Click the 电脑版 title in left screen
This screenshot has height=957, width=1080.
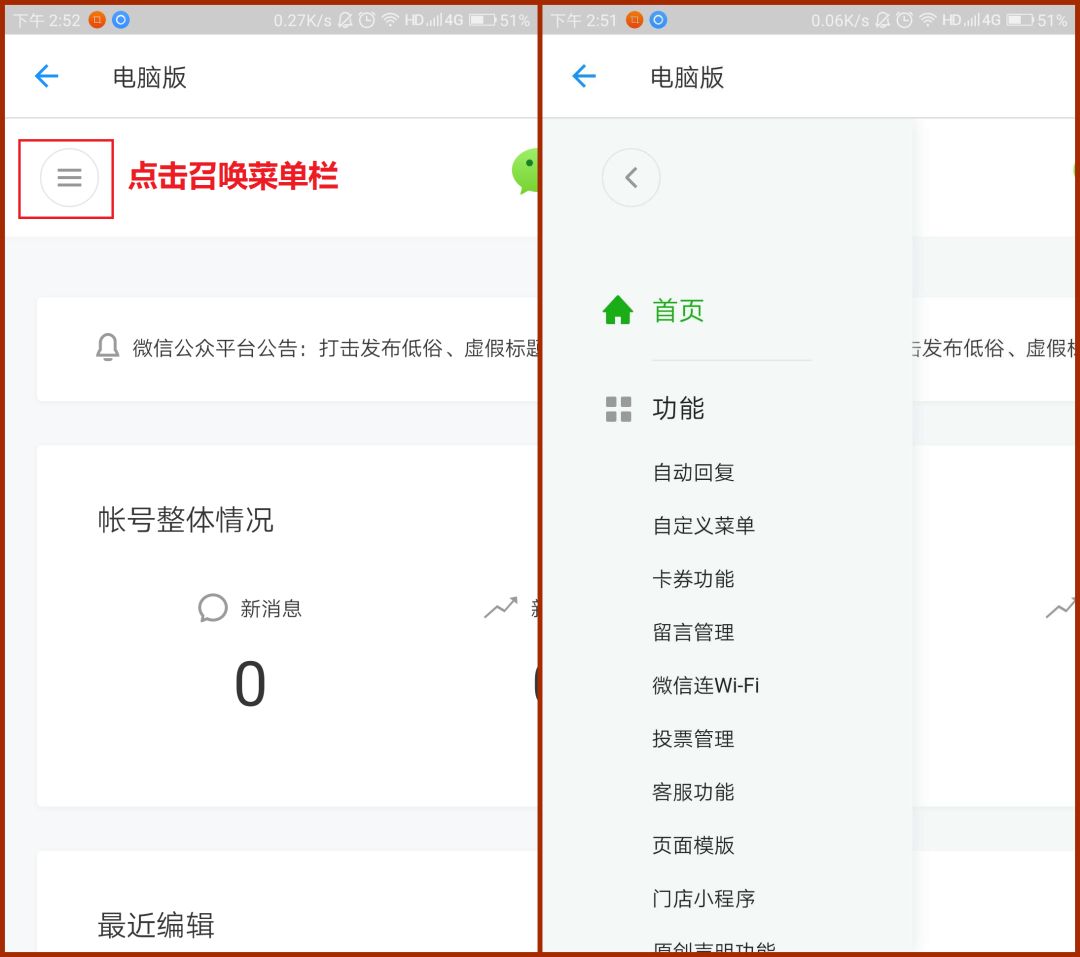(149, 77)
